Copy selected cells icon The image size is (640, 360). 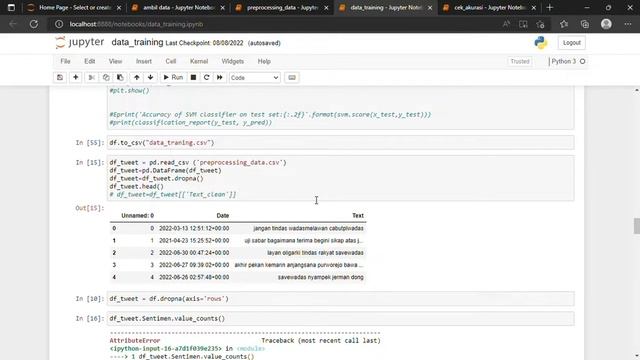[x=106, y=78]
